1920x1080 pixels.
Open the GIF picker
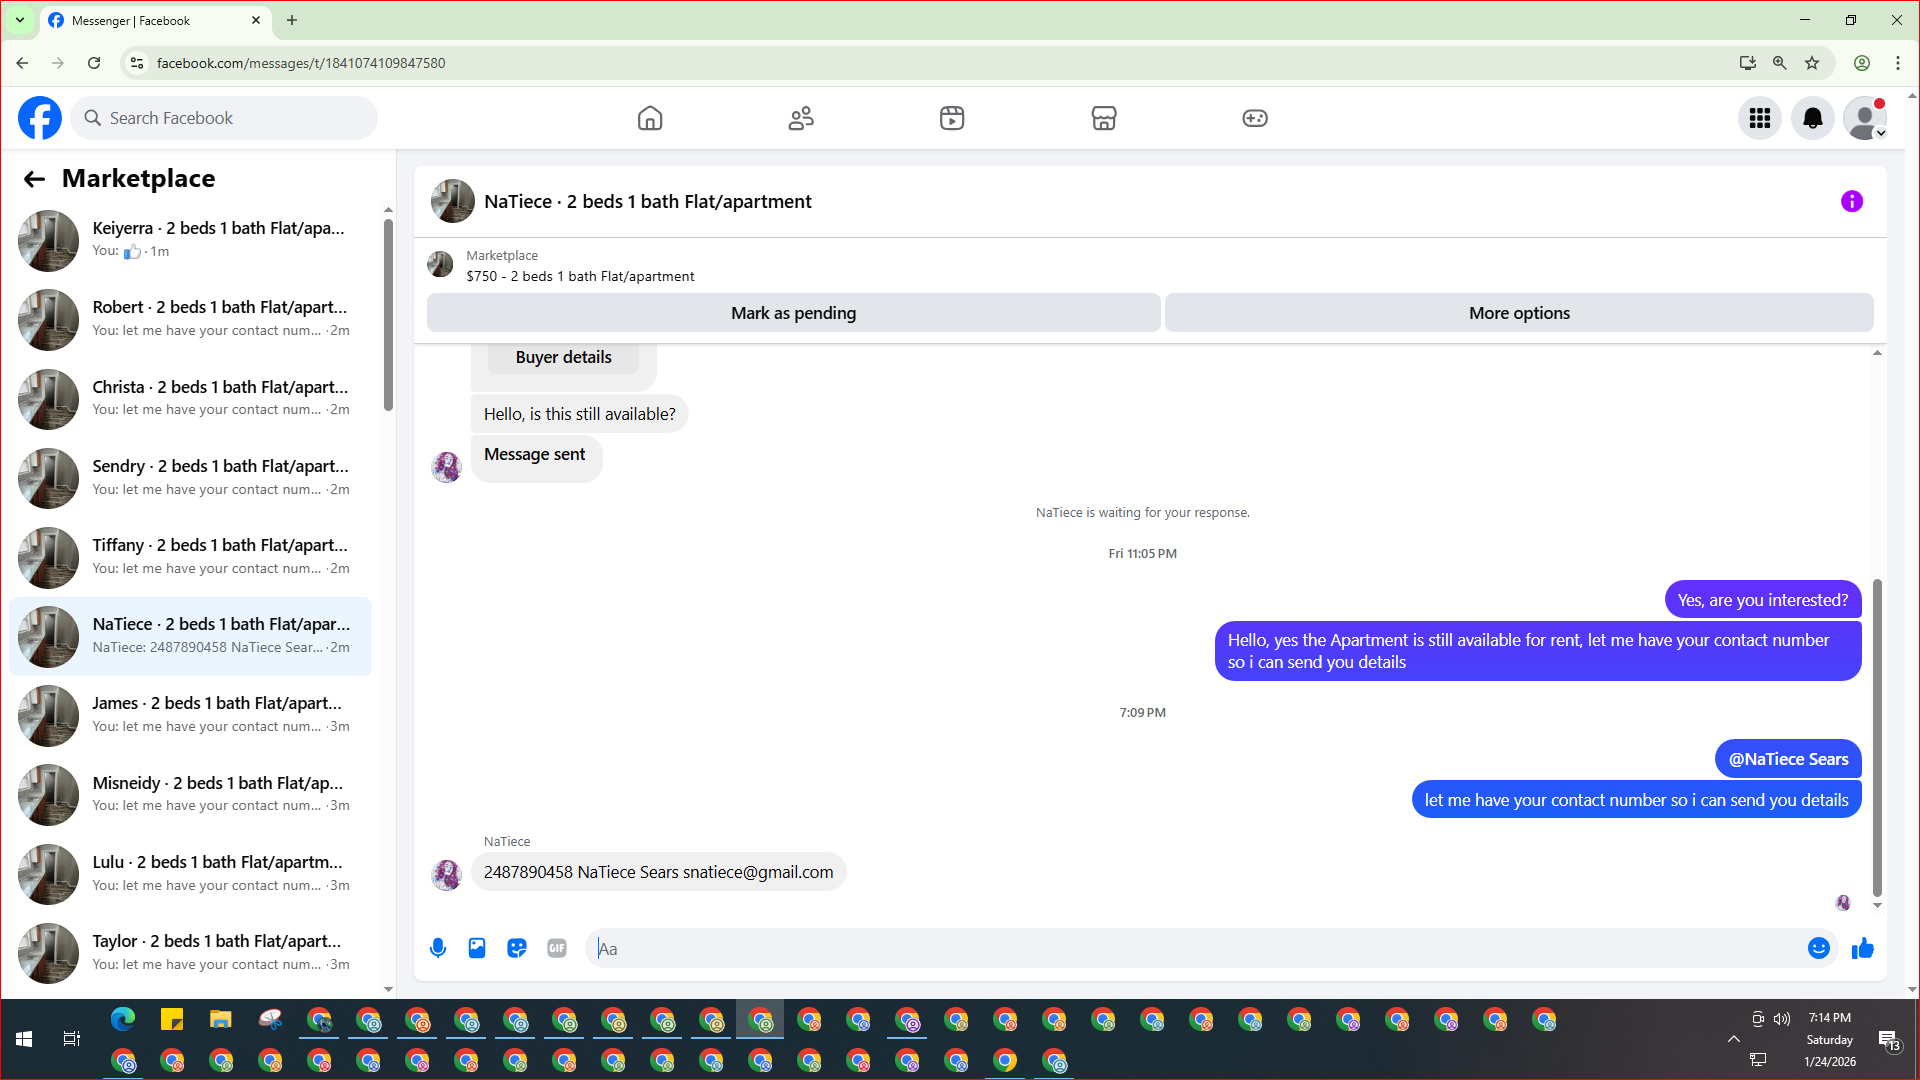(557, 948)
